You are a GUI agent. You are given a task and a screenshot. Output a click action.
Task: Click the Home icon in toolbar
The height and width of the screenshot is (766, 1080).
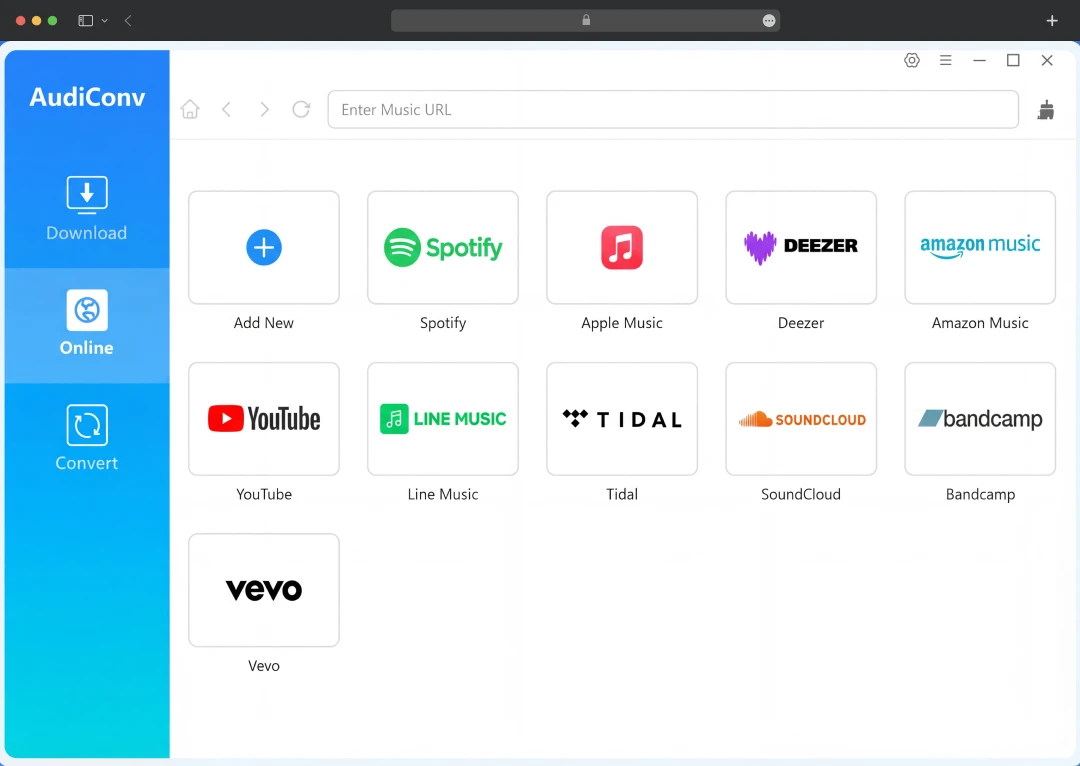pos(190,110)
